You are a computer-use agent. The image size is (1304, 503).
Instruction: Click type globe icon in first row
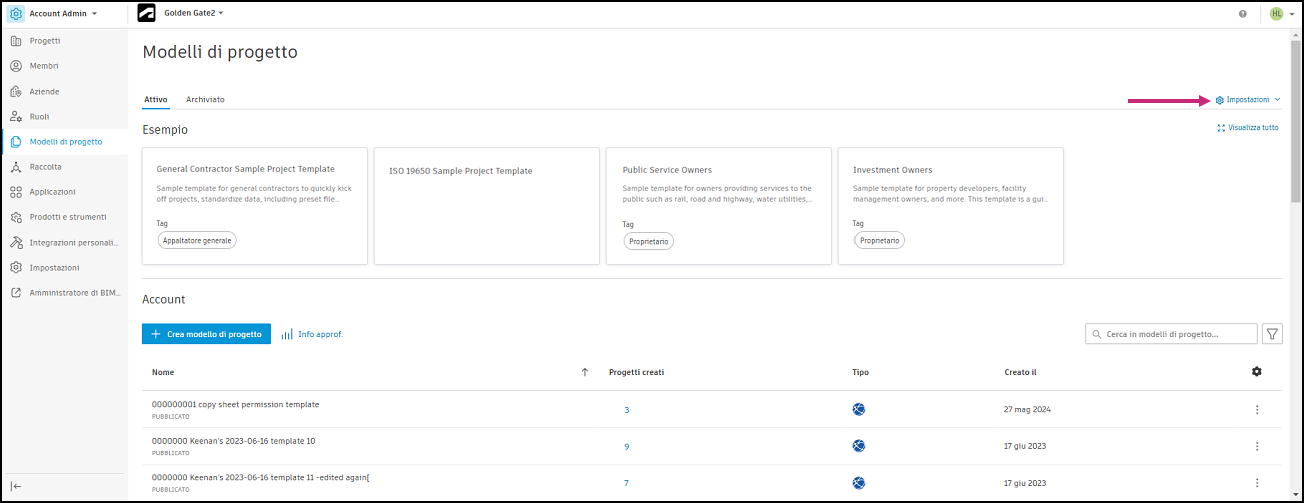point(858,409)
